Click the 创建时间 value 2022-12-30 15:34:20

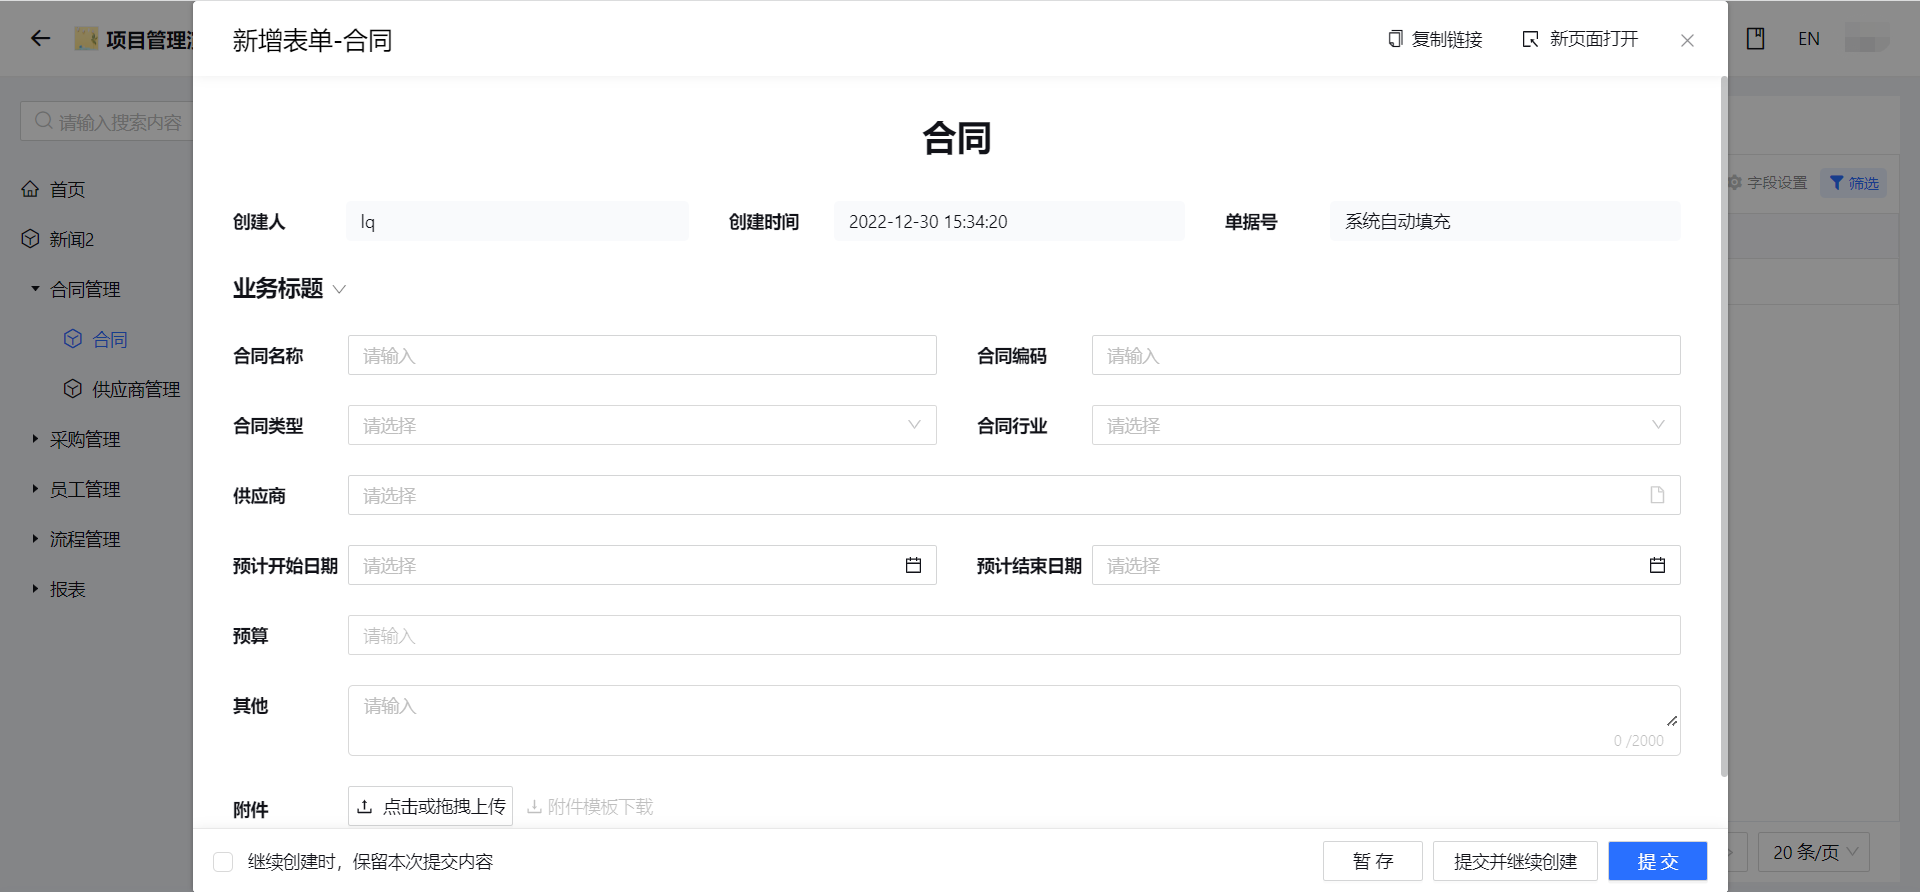pos(1009,221)
